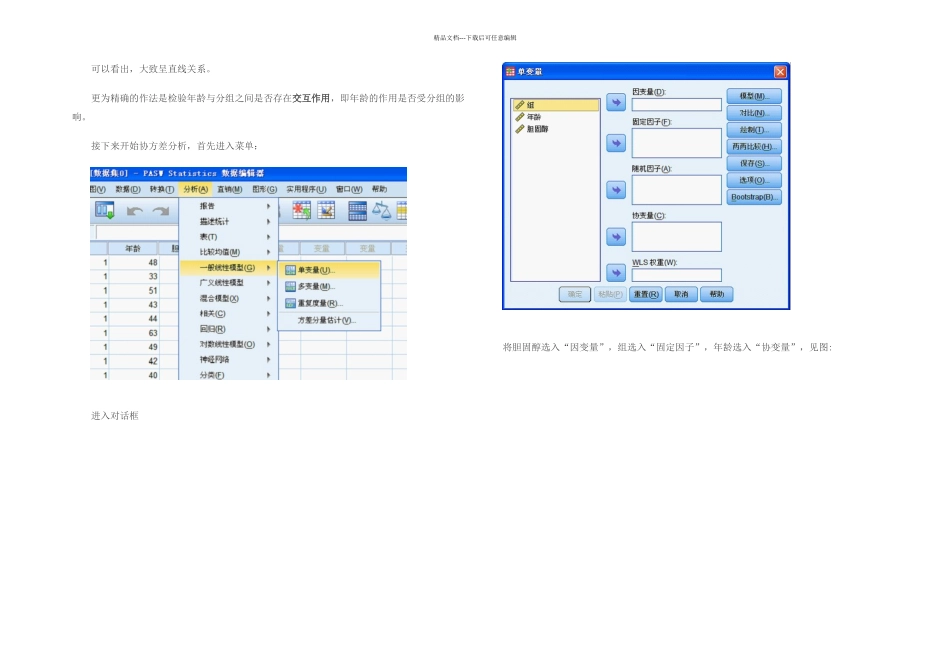
Task: Open the 图形(G) menu
Action: (264, 190)
